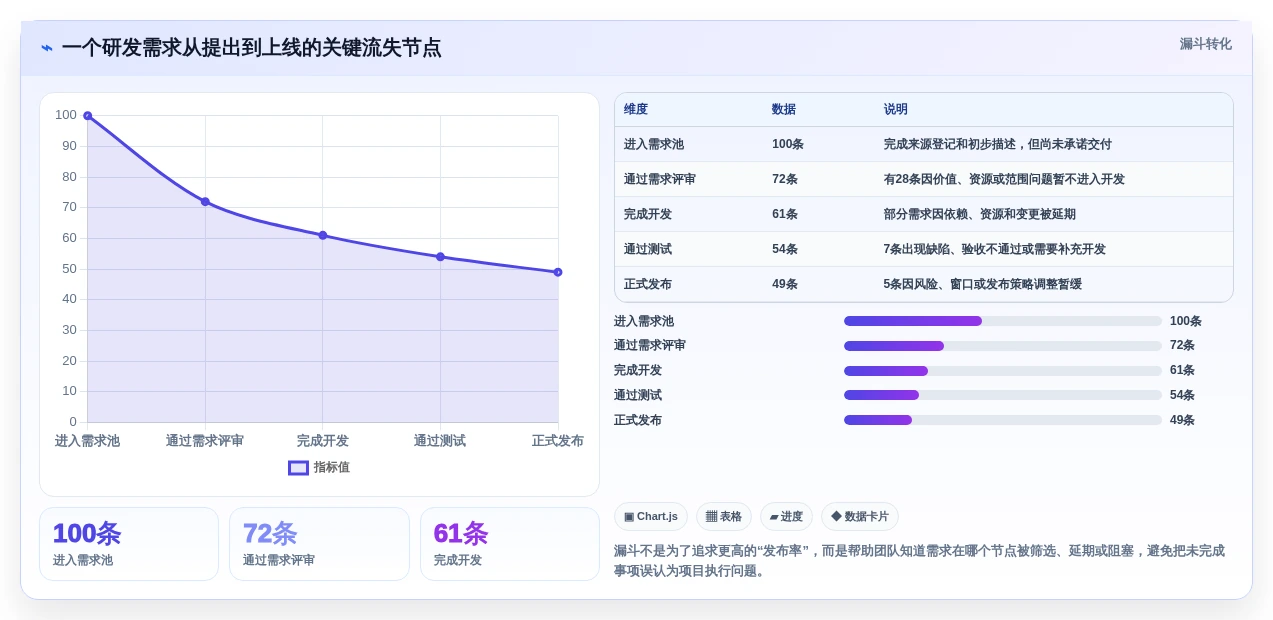The height and width of the screenshot is (620, 1273).
Task: Click the 49条 value beside progress bar
Action: (1183, 420)
